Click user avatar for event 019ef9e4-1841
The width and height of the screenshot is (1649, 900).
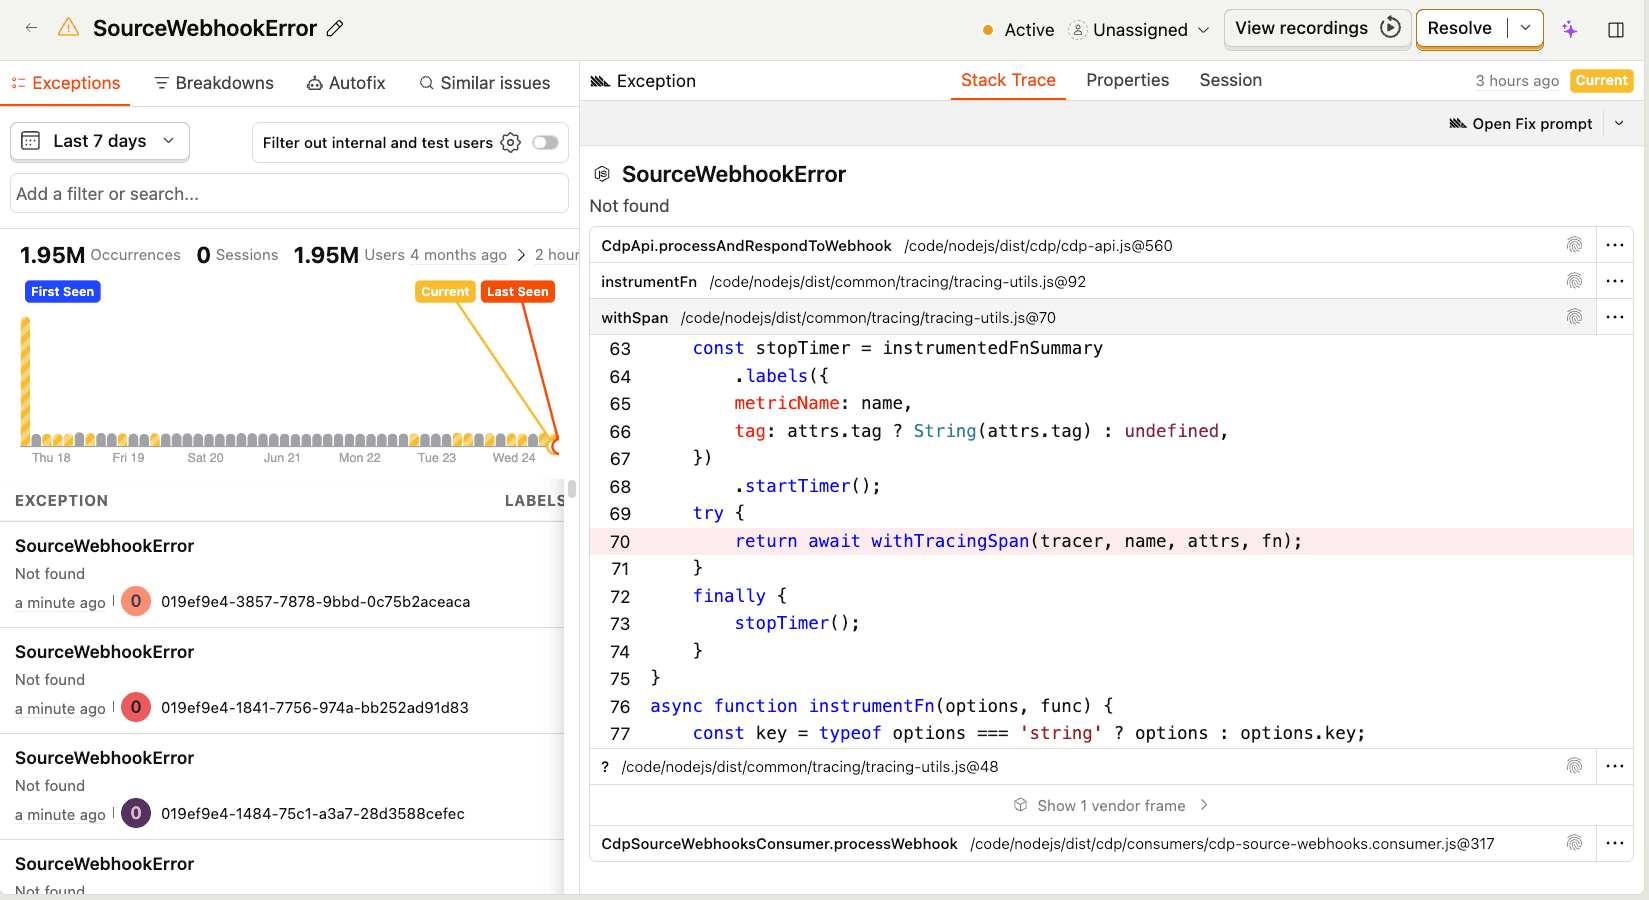pyautogui.click(x=136, y=707)
